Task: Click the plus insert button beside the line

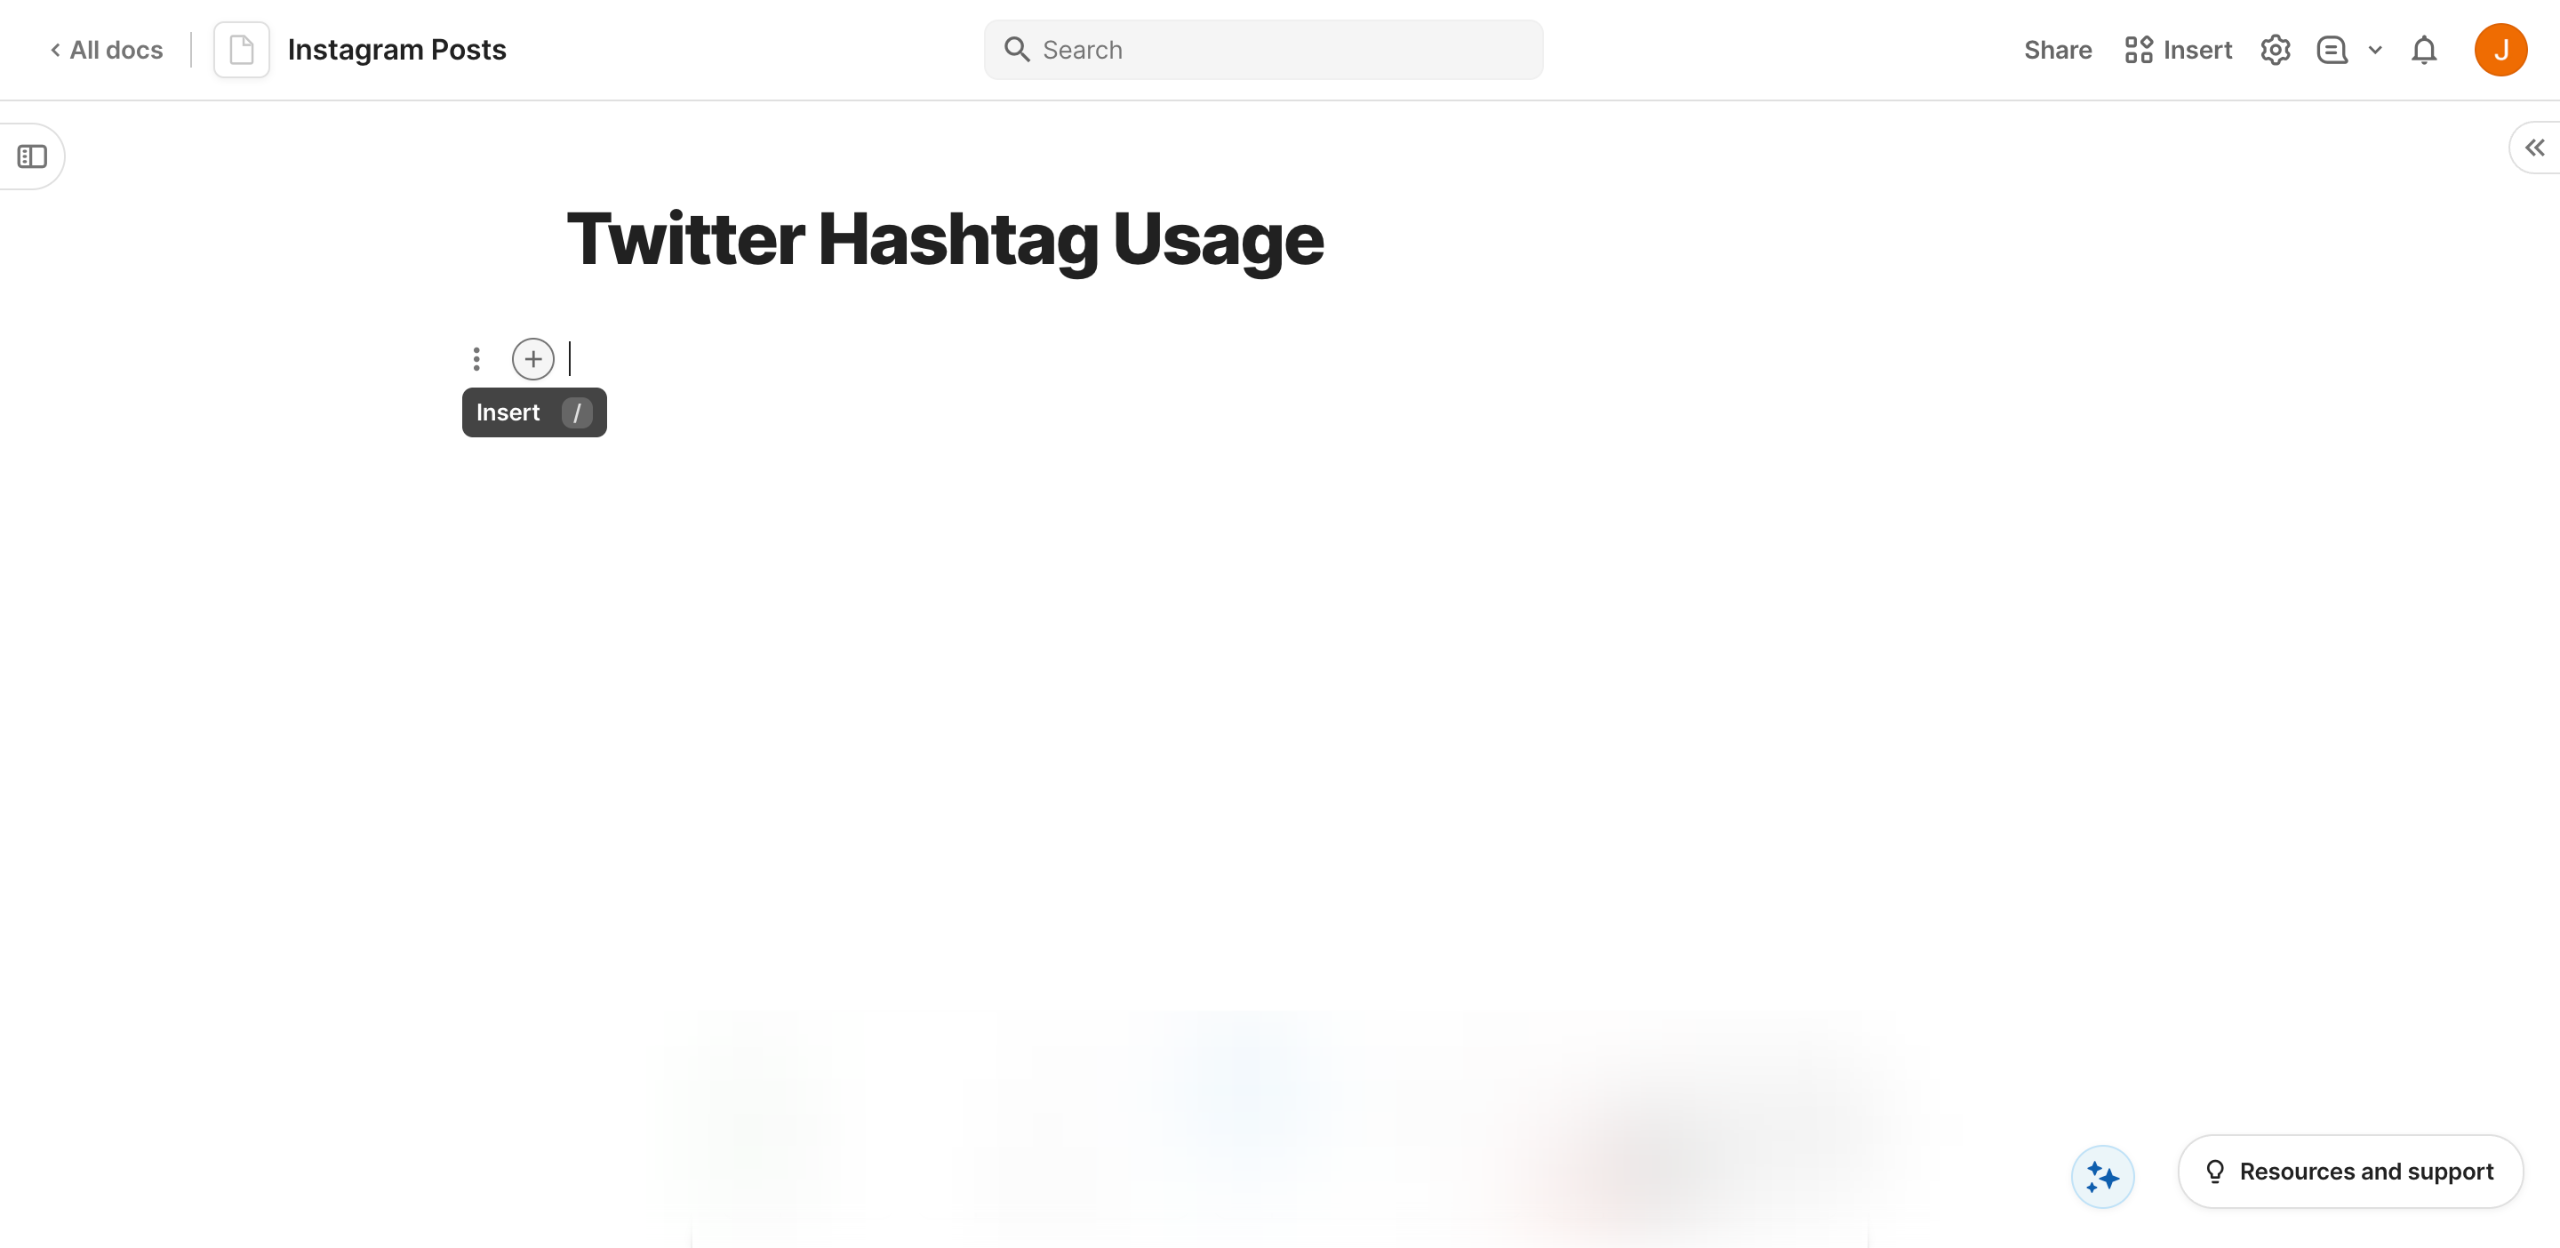Action: point(533,359)
